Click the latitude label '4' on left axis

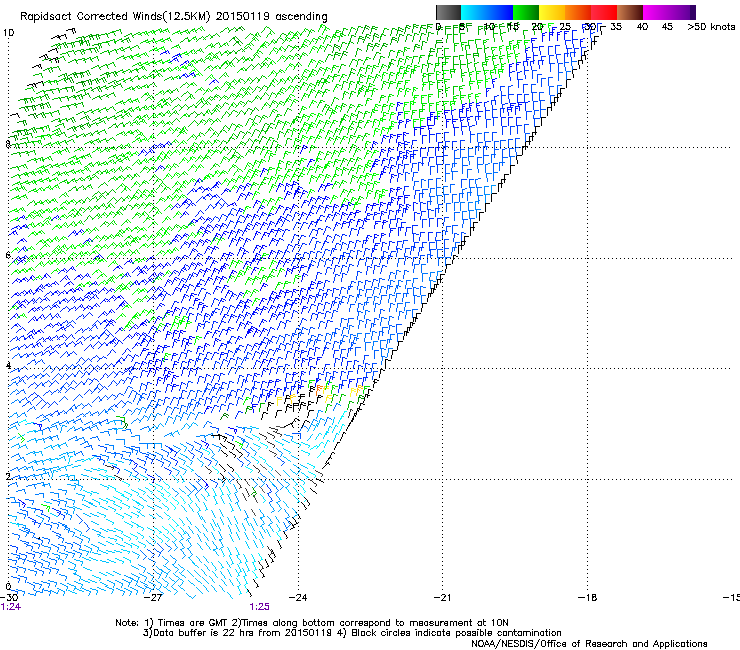[8, 366]
